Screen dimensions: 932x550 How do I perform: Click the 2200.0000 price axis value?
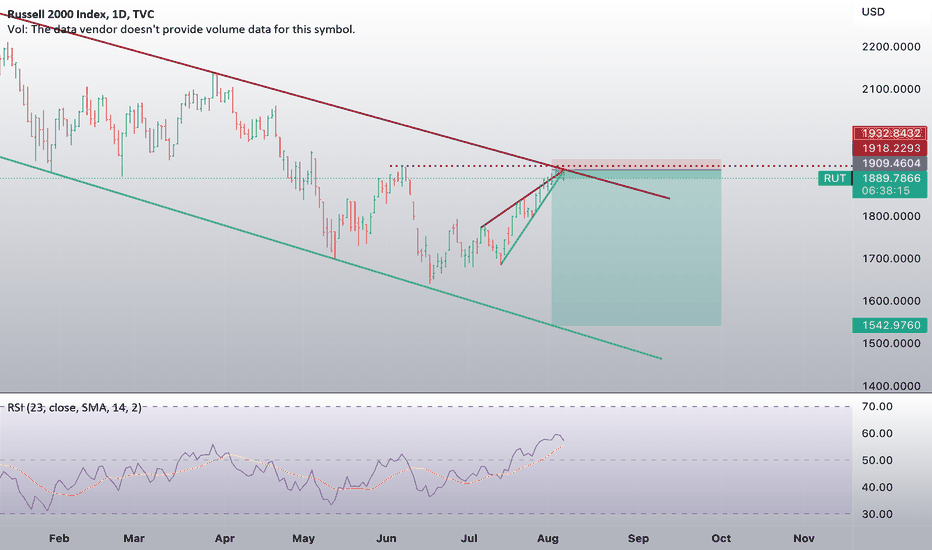(891, 47)
